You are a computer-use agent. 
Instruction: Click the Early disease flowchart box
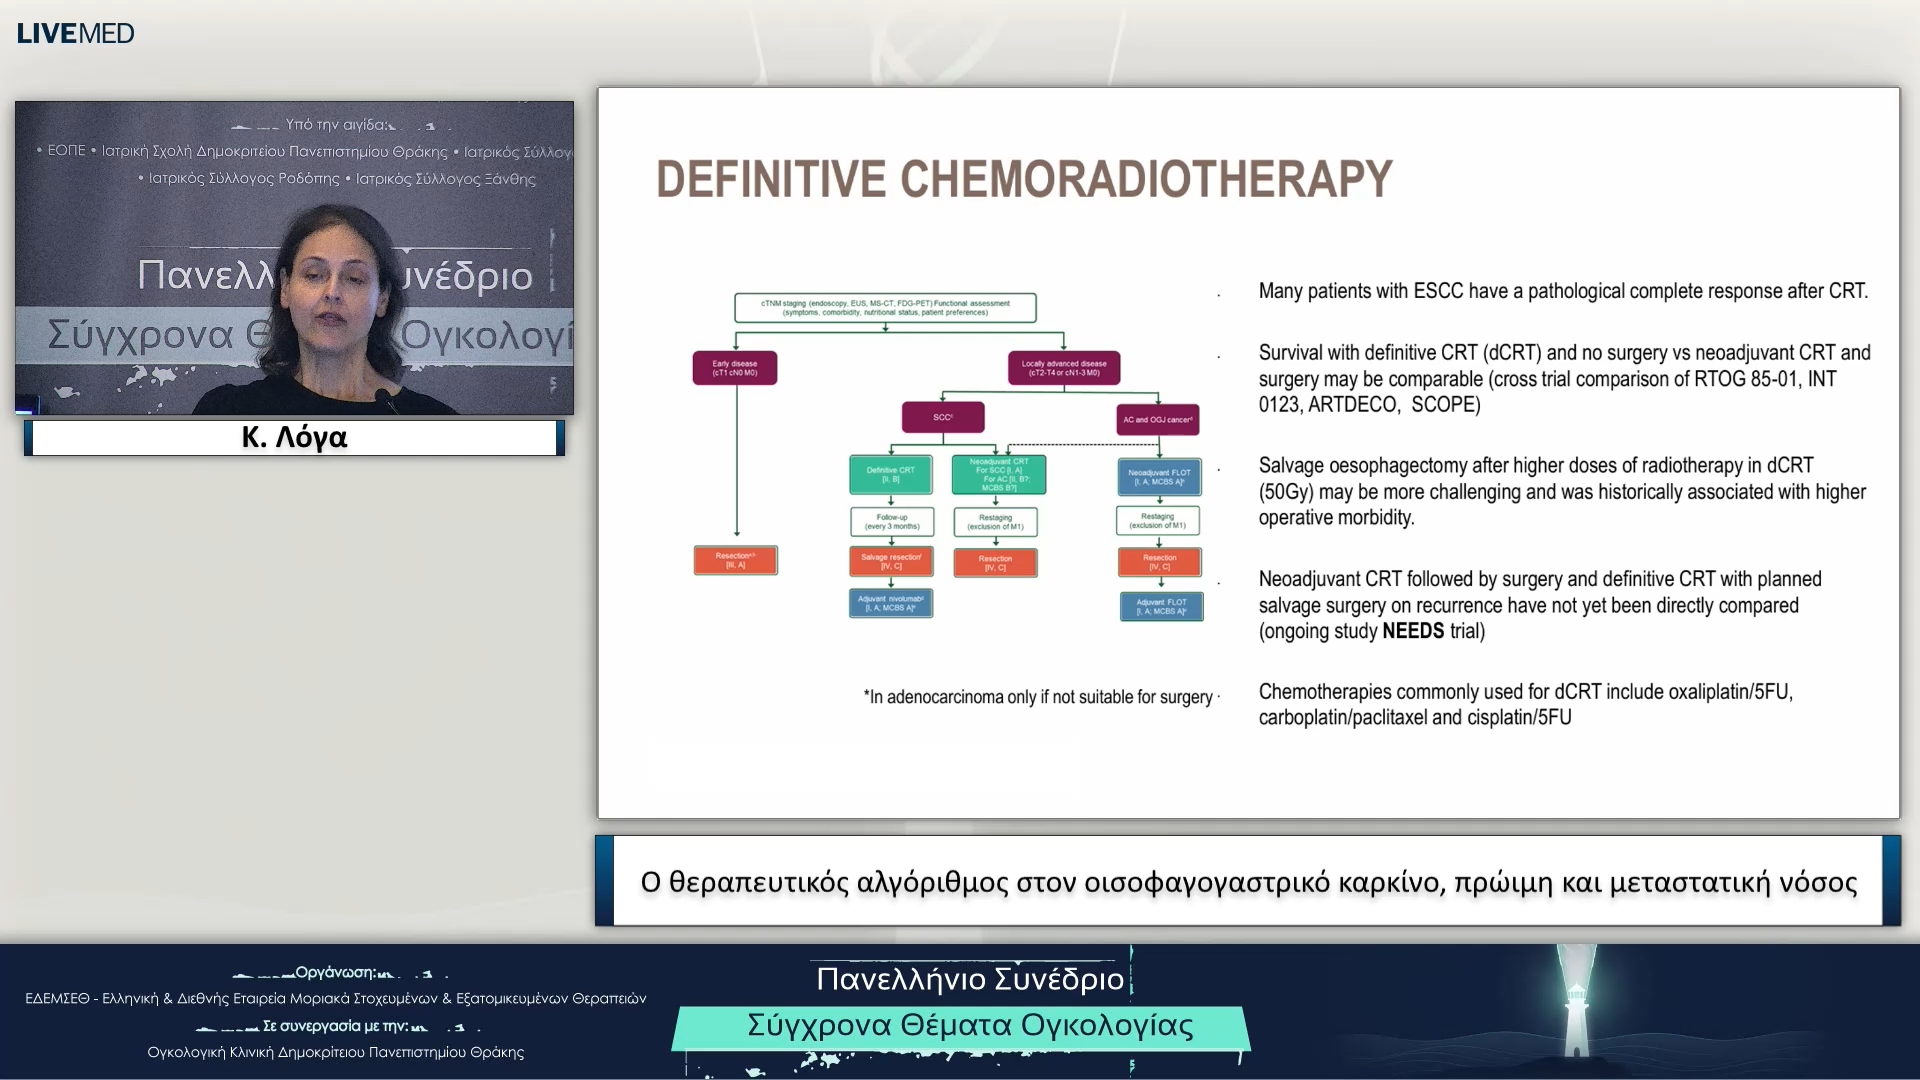(x=735, y=368)
